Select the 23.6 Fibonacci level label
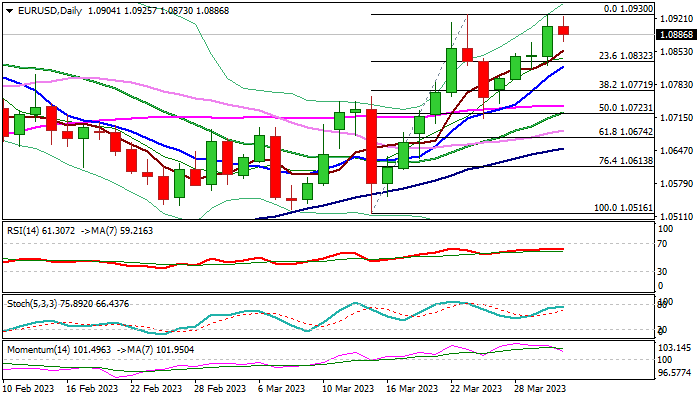The image size is (700, 400). click(626, 56)
